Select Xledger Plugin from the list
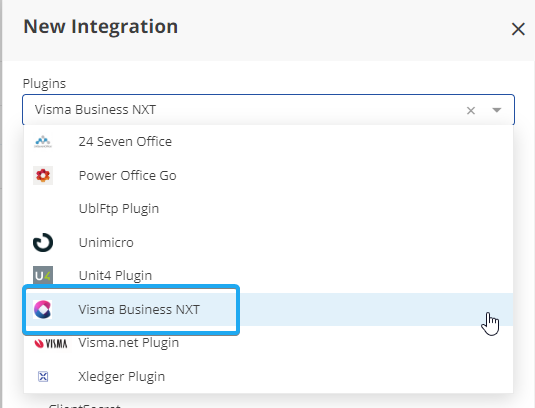The width and height of the screenshot is (535, 408). tap(268, 376)
